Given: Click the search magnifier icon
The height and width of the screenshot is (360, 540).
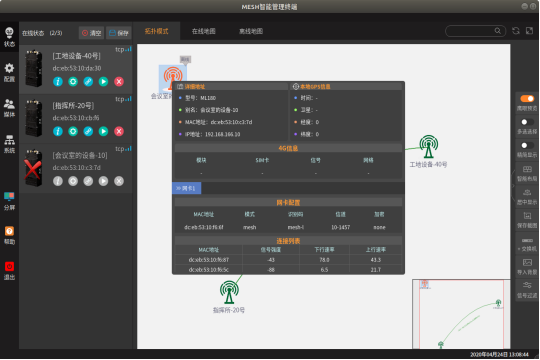Looking at the screenshot, I should coord(498,31).
